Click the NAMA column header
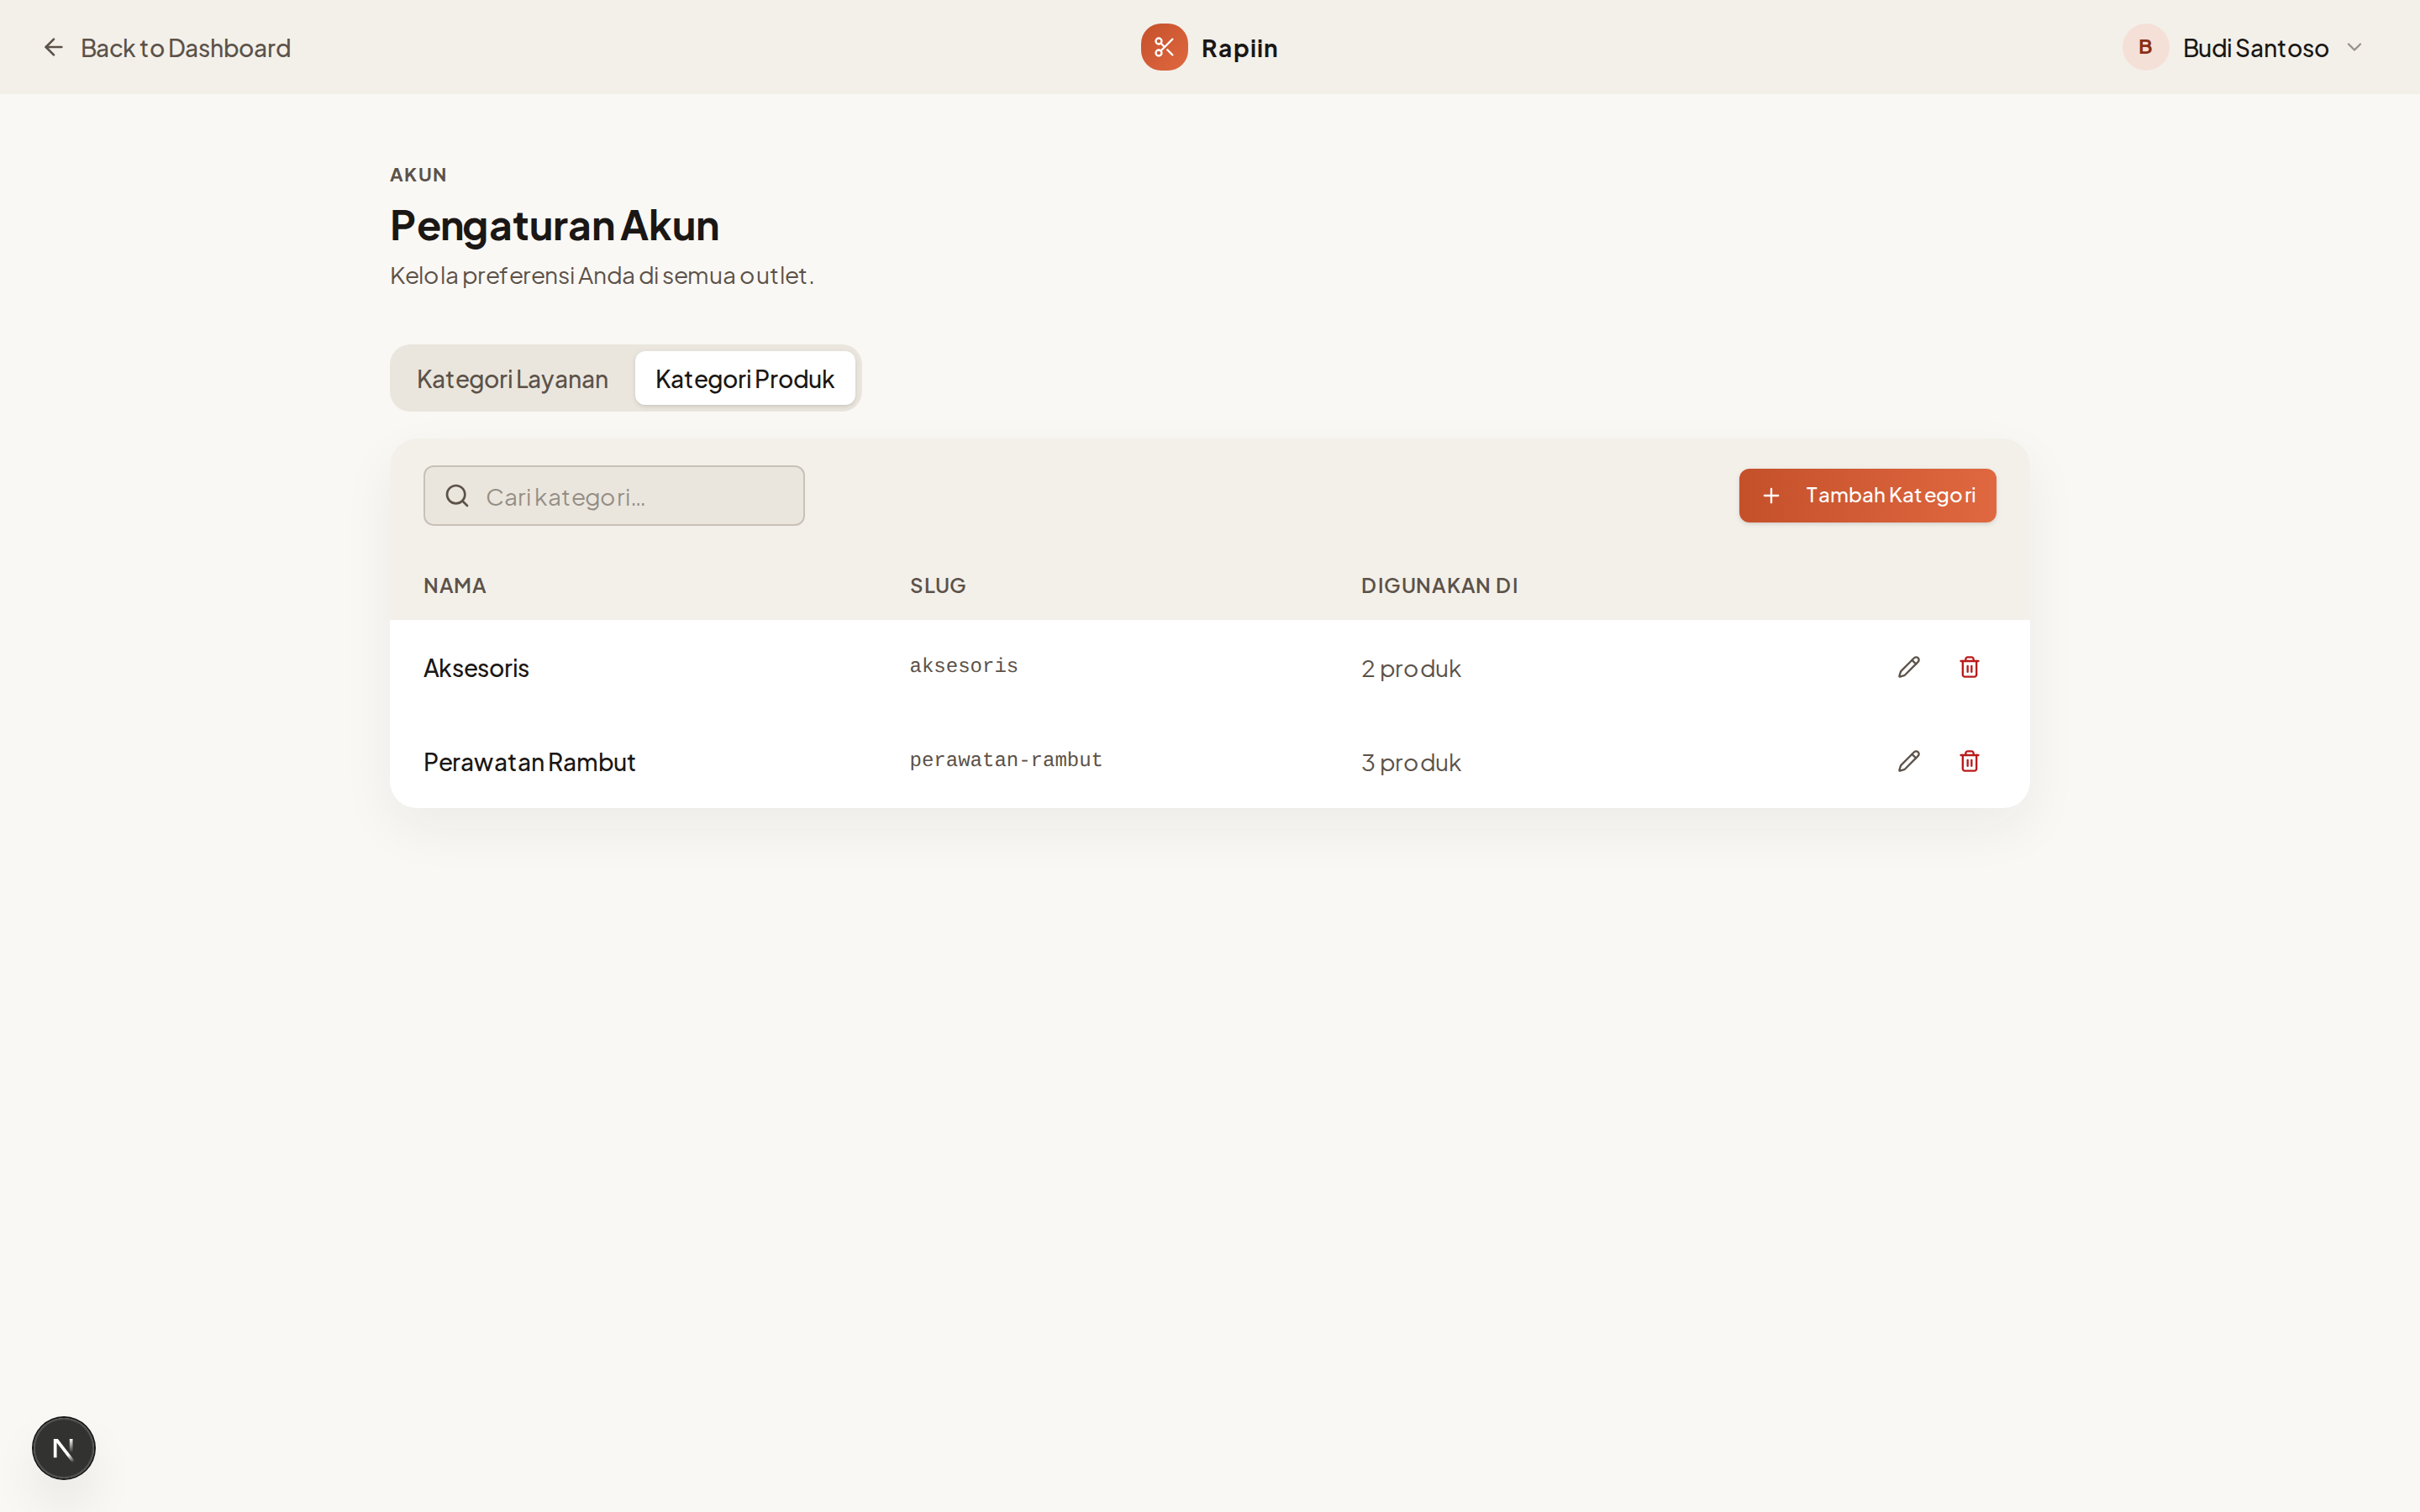 (x=454, y=586)
